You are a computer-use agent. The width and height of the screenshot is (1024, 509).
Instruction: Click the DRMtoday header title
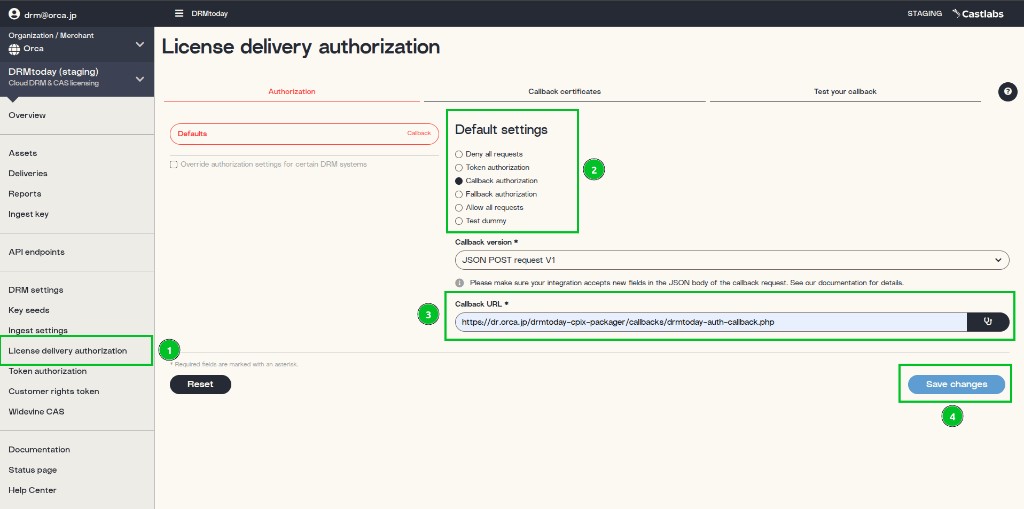210,14
